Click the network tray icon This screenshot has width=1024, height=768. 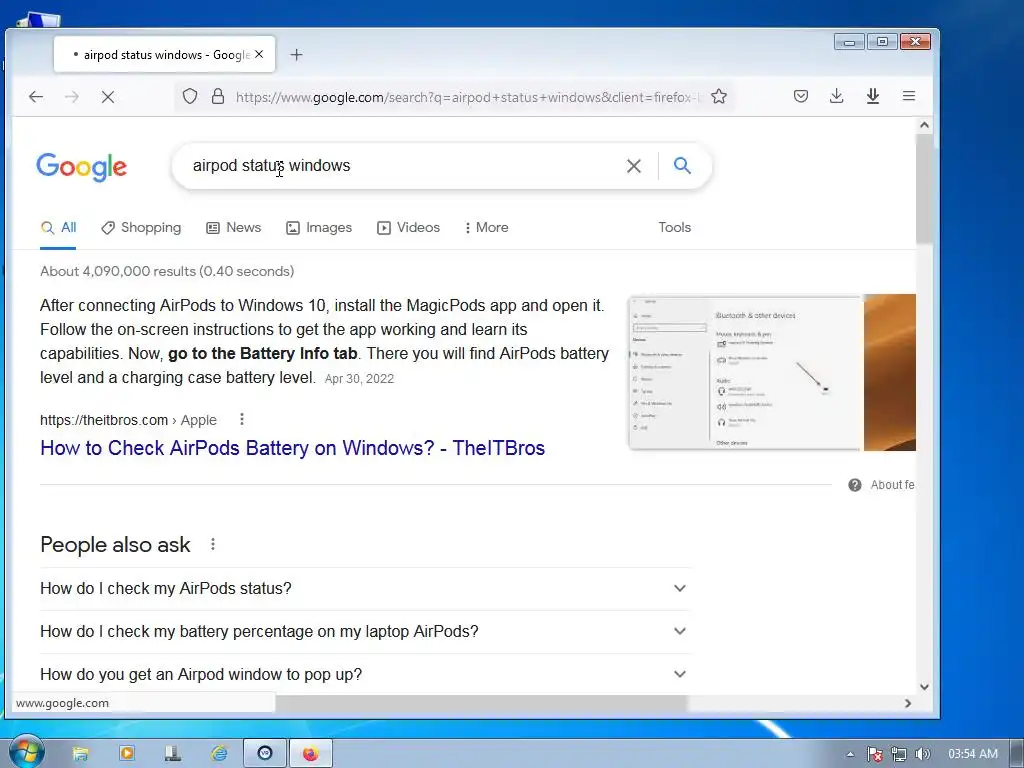click(x=899, y=754)
